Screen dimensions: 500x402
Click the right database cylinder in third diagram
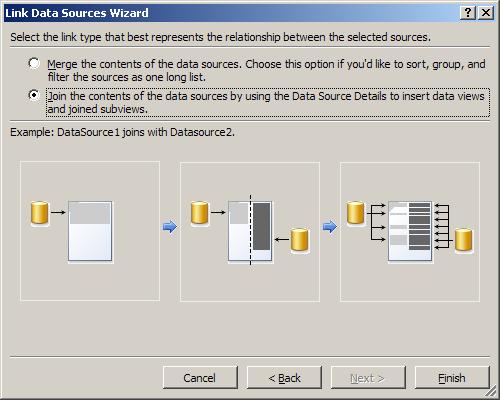[x=464, y=239]
